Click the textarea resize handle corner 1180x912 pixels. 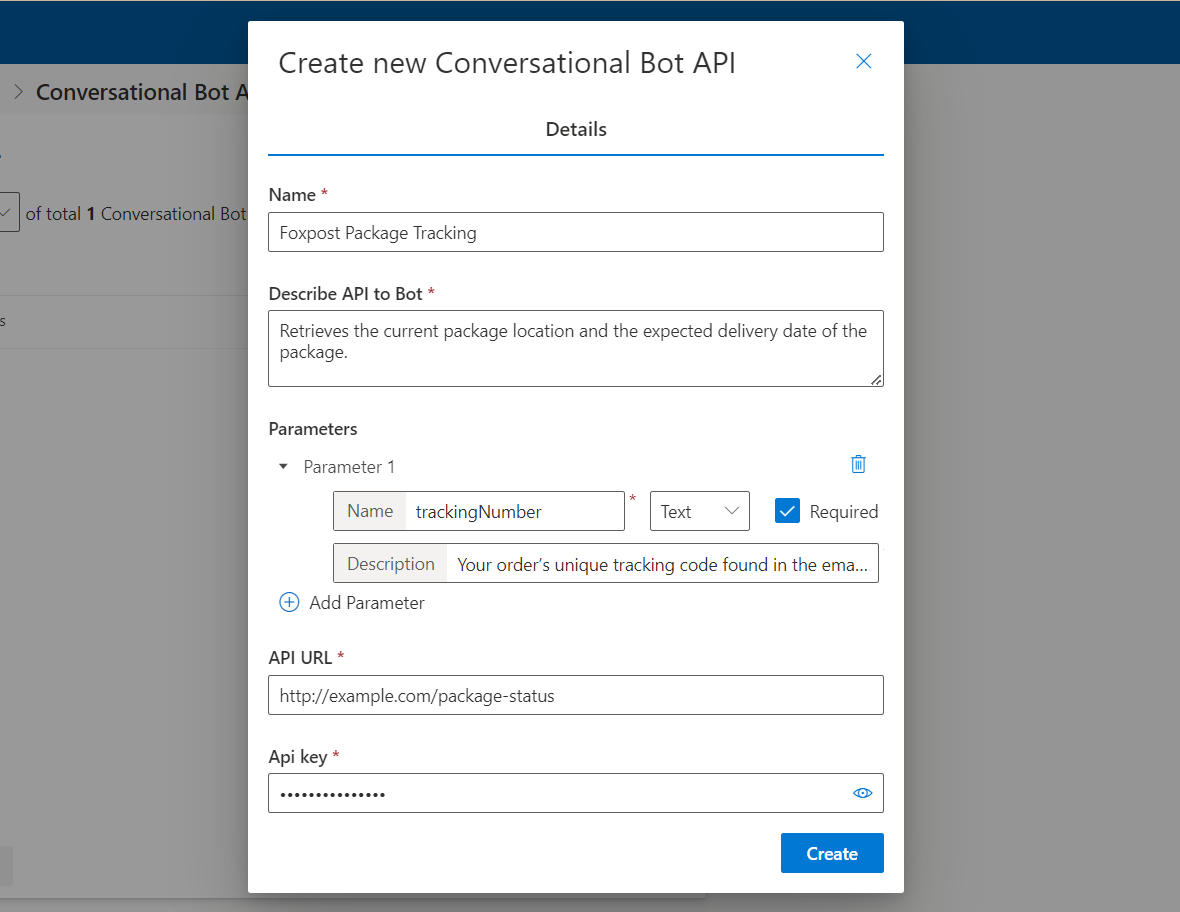(x=876, y=380)
